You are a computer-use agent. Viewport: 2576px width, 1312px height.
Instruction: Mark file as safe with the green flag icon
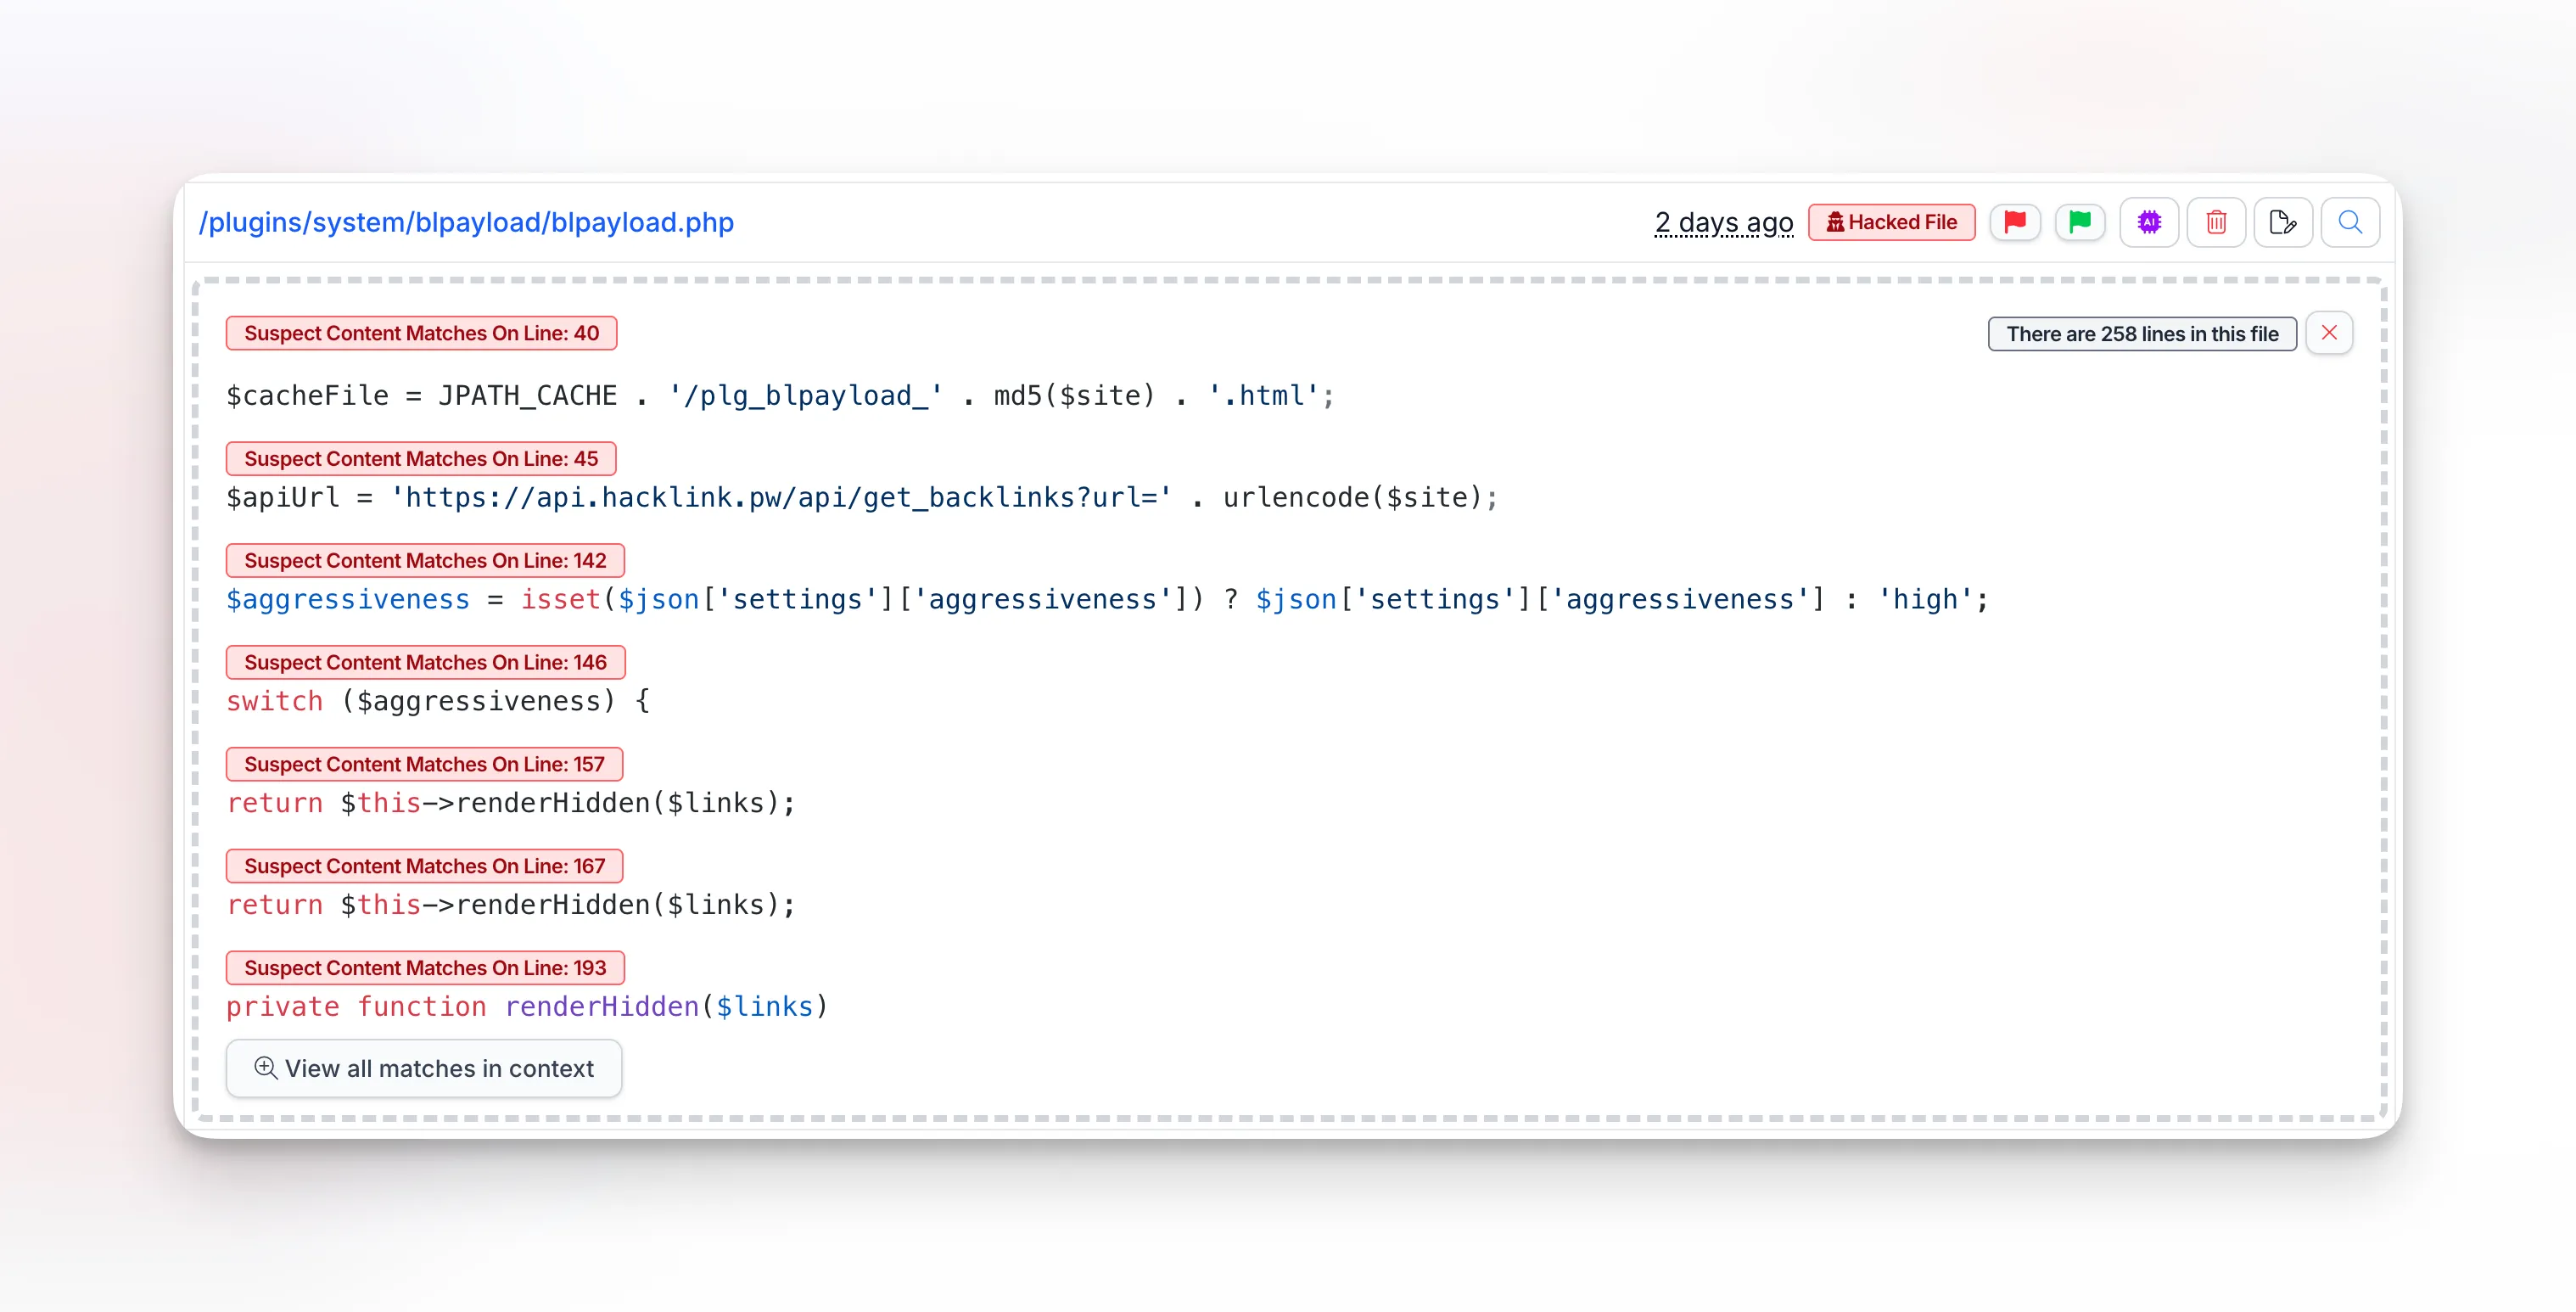click(x=2081, y=222)
